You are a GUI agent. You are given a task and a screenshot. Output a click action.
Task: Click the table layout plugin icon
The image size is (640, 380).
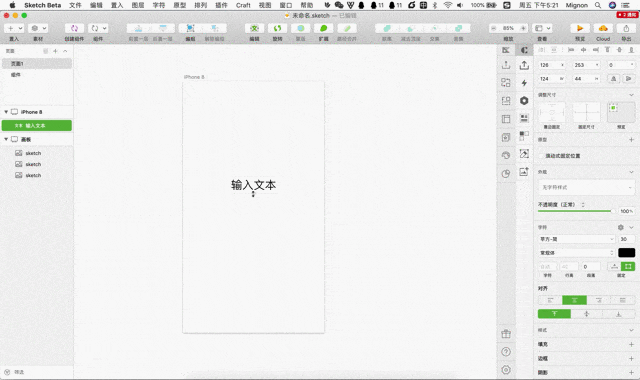pos(506,119)
